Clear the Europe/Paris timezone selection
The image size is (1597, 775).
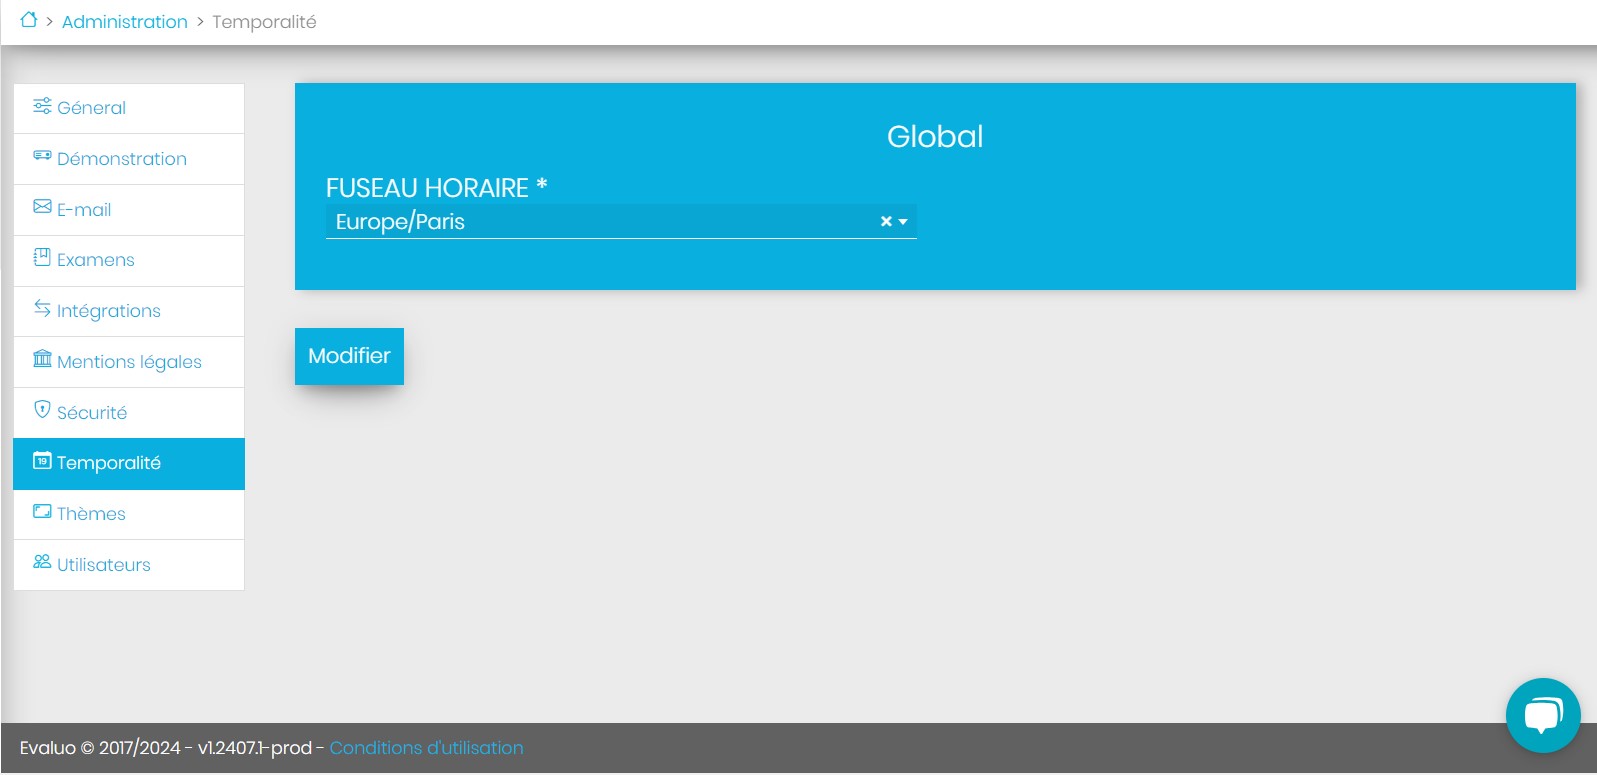point(885,222)
